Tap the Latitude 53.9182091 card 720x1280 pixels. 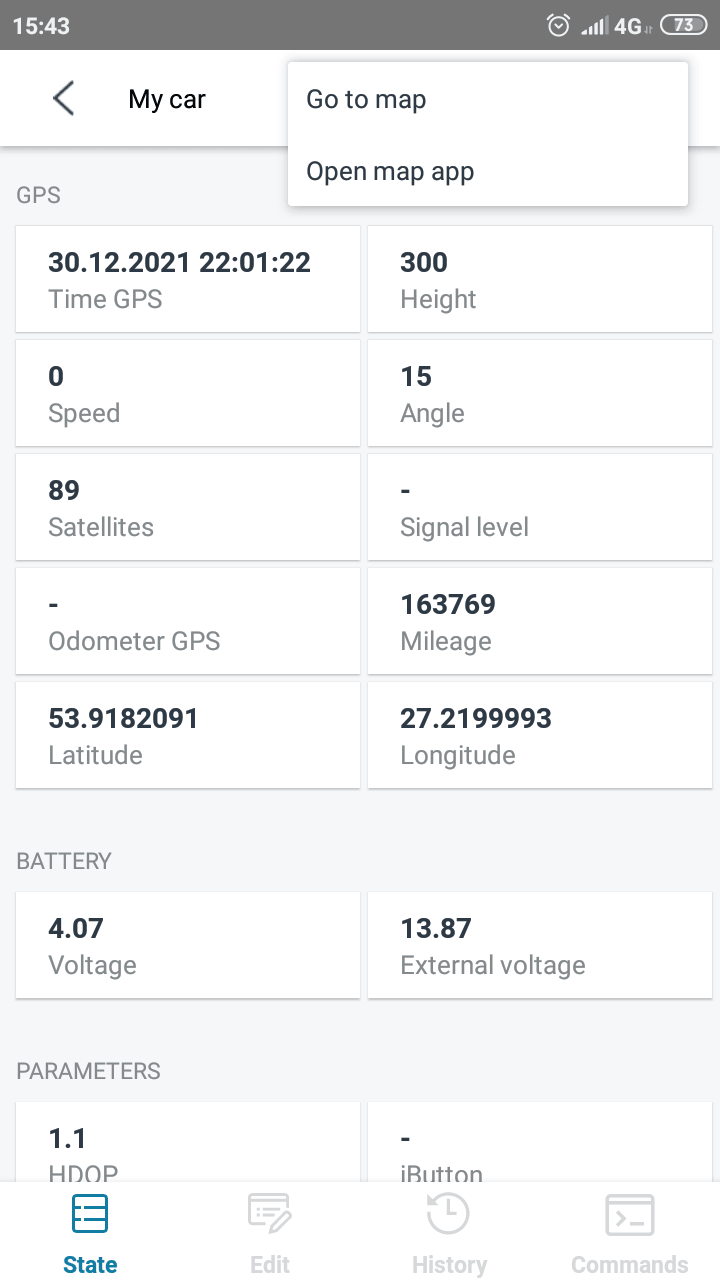point(188,735)
